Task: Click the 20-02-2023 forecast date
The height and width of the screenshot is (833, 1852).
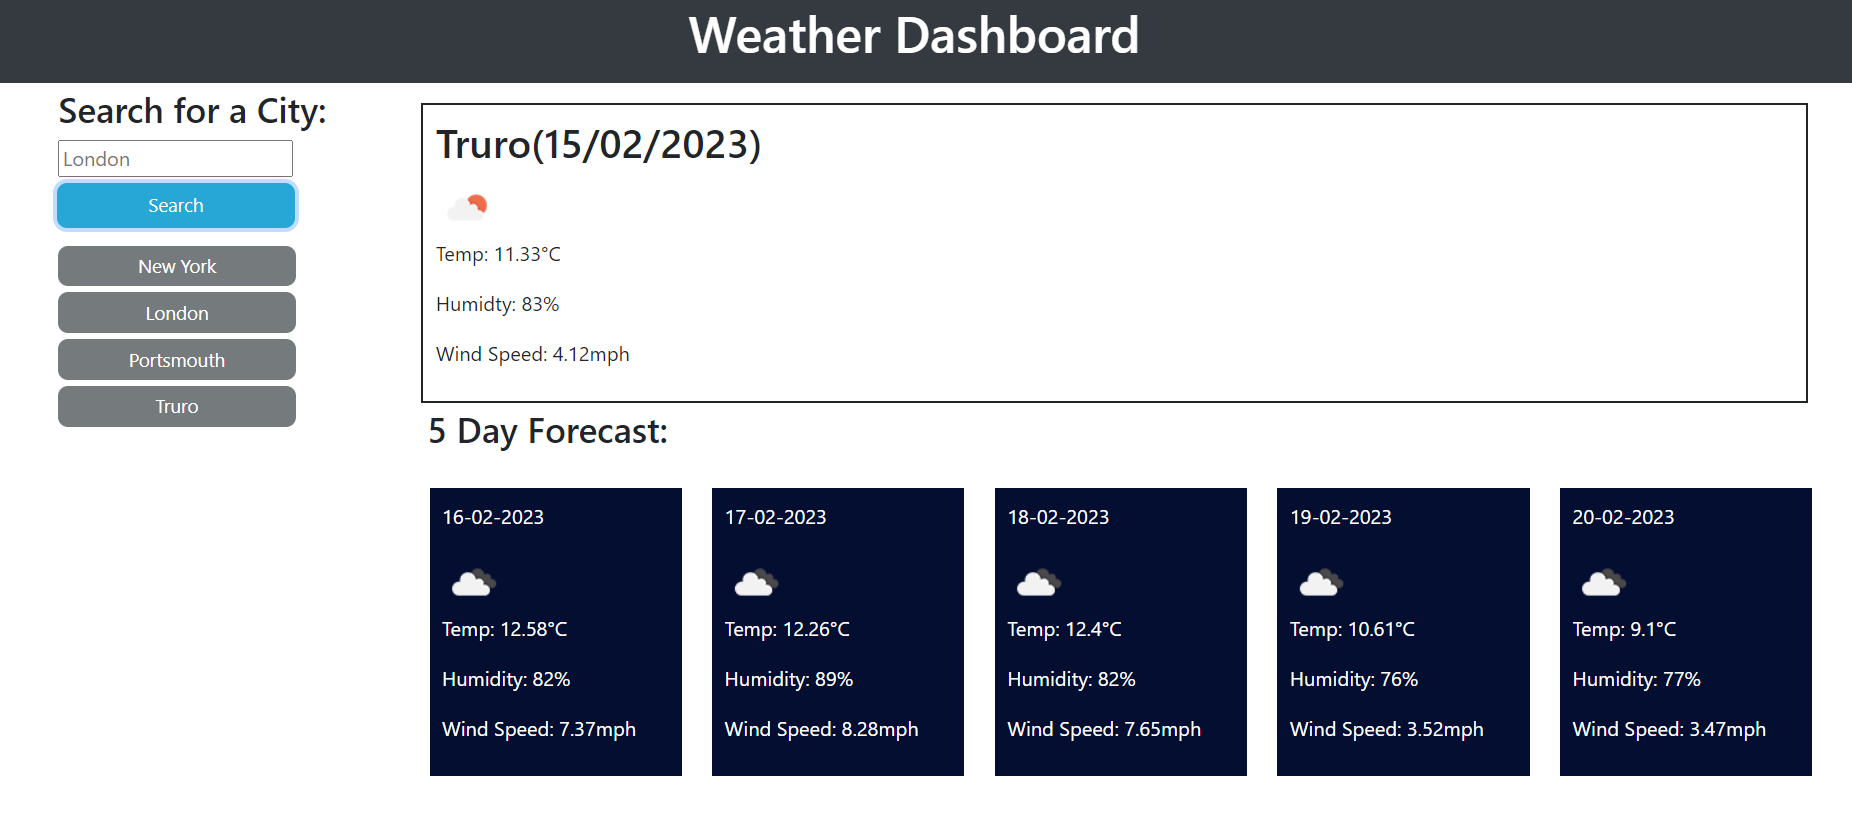Action: tap(1623, 518)
